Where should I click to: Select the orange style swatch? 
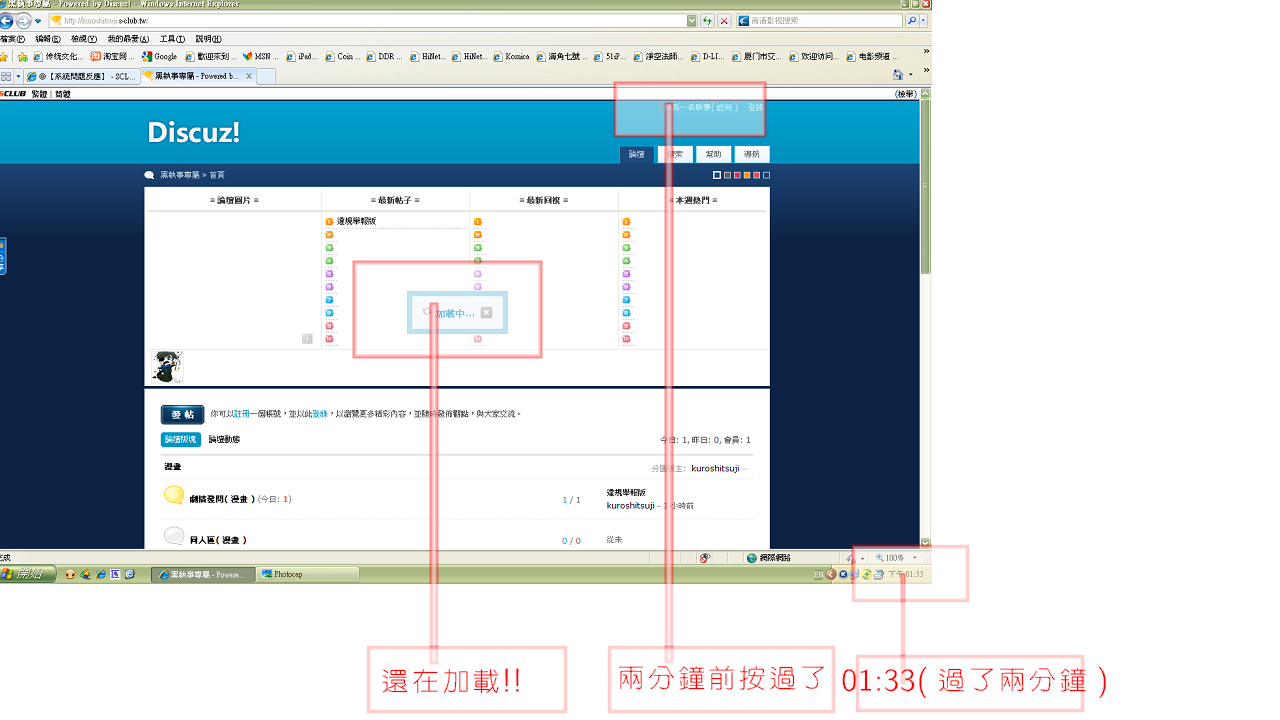click(x=747, y=175)
